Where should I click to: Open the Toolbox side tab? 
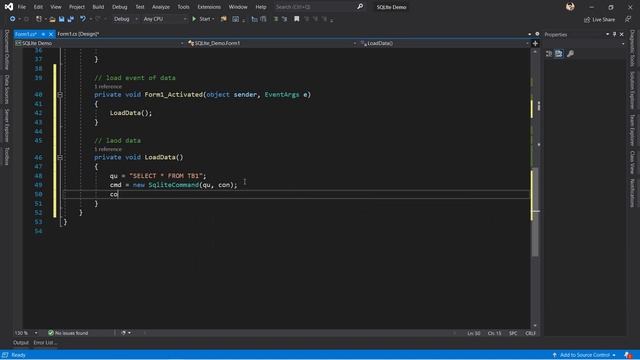(x=7, y=156)
